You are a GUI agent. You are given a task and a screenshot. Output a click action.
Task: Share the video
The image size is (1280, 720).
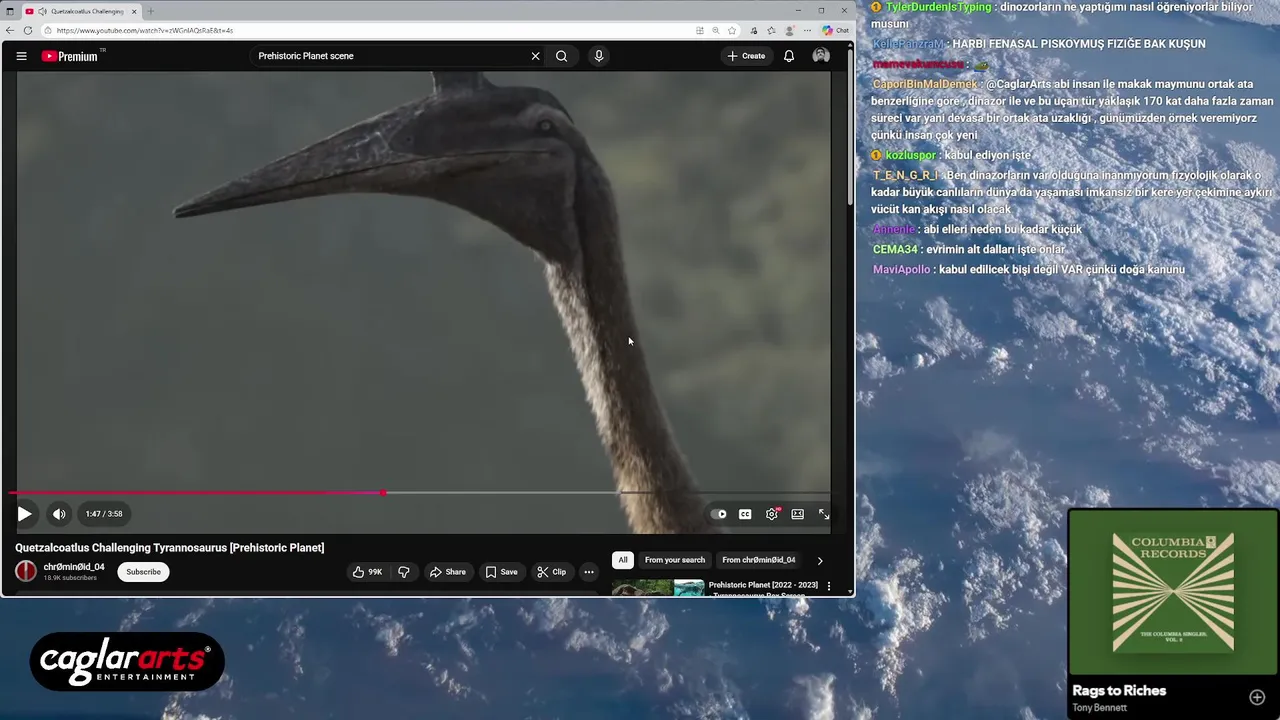coord(448,572)
